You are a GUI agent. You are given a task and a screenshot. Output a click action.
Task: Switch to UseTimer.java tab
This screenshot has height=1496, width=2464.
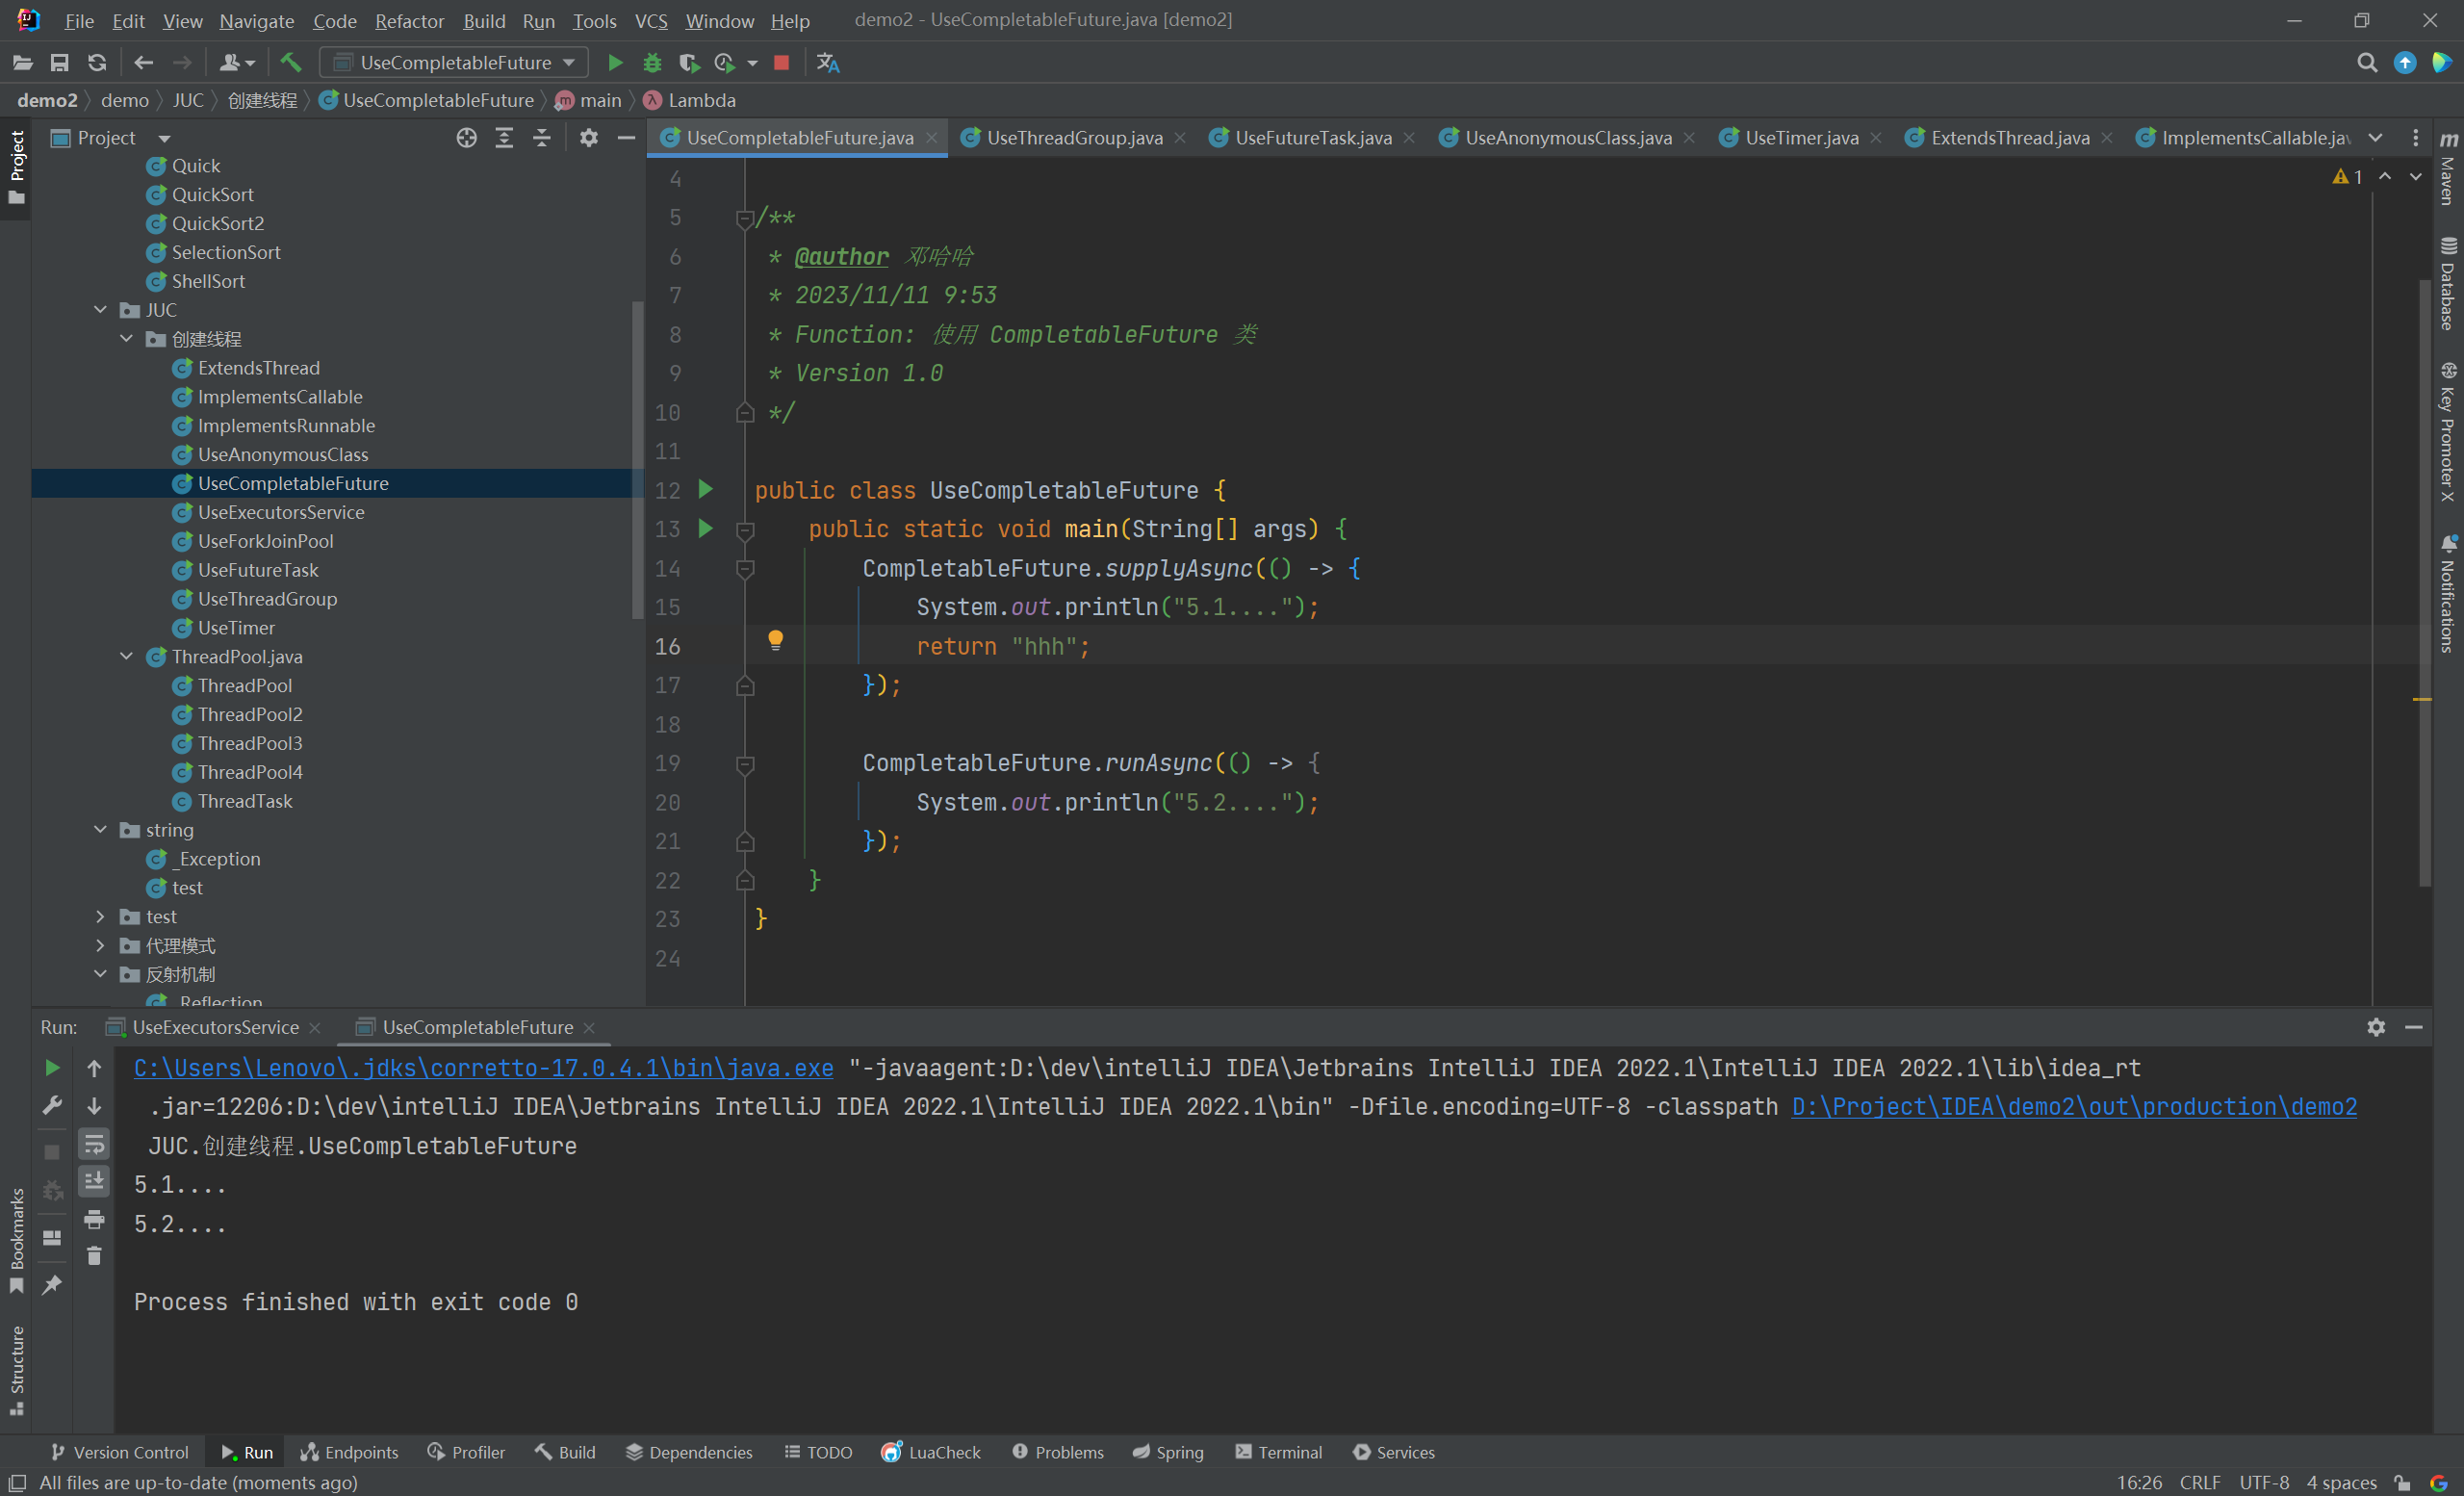pos(1801,138)
